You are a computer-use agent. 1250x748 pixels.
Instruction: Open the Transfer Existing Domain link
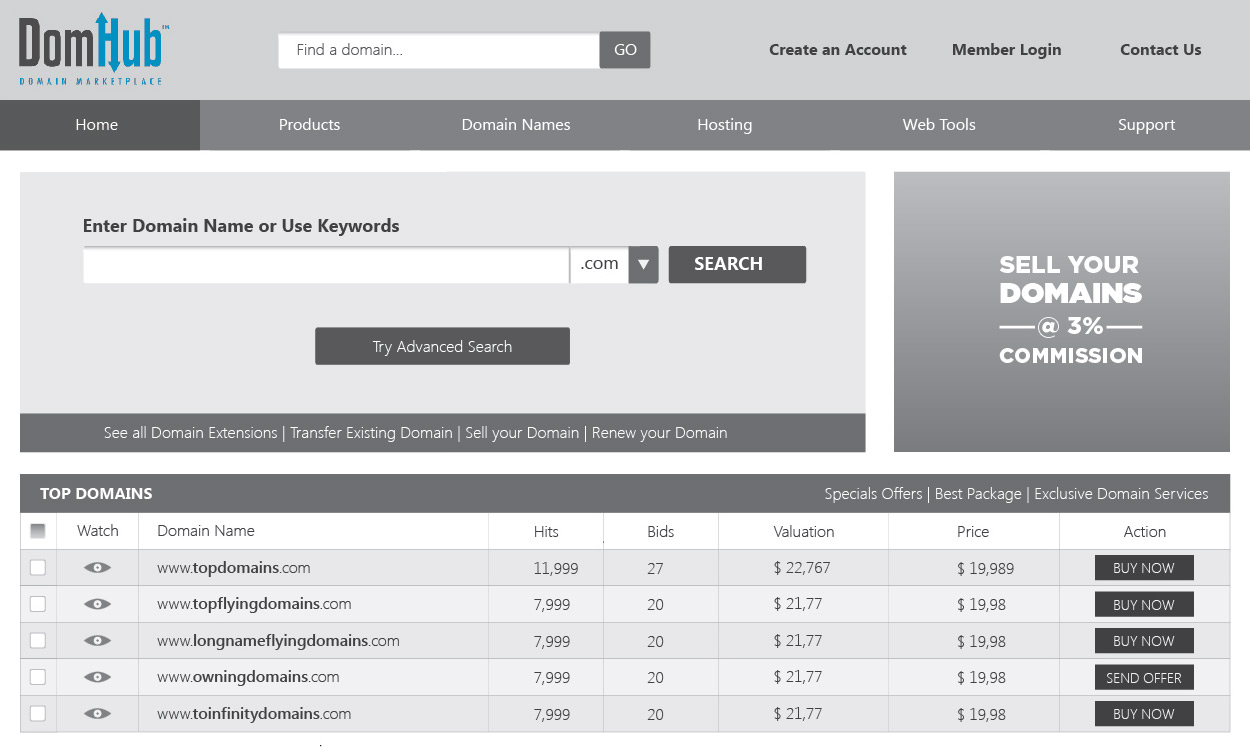point(371,433)
